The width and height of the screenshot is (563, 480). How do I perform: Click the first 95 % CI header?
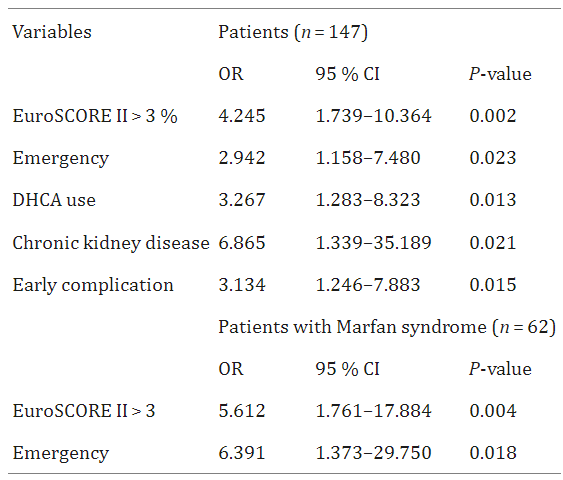(x=347, y=74)
